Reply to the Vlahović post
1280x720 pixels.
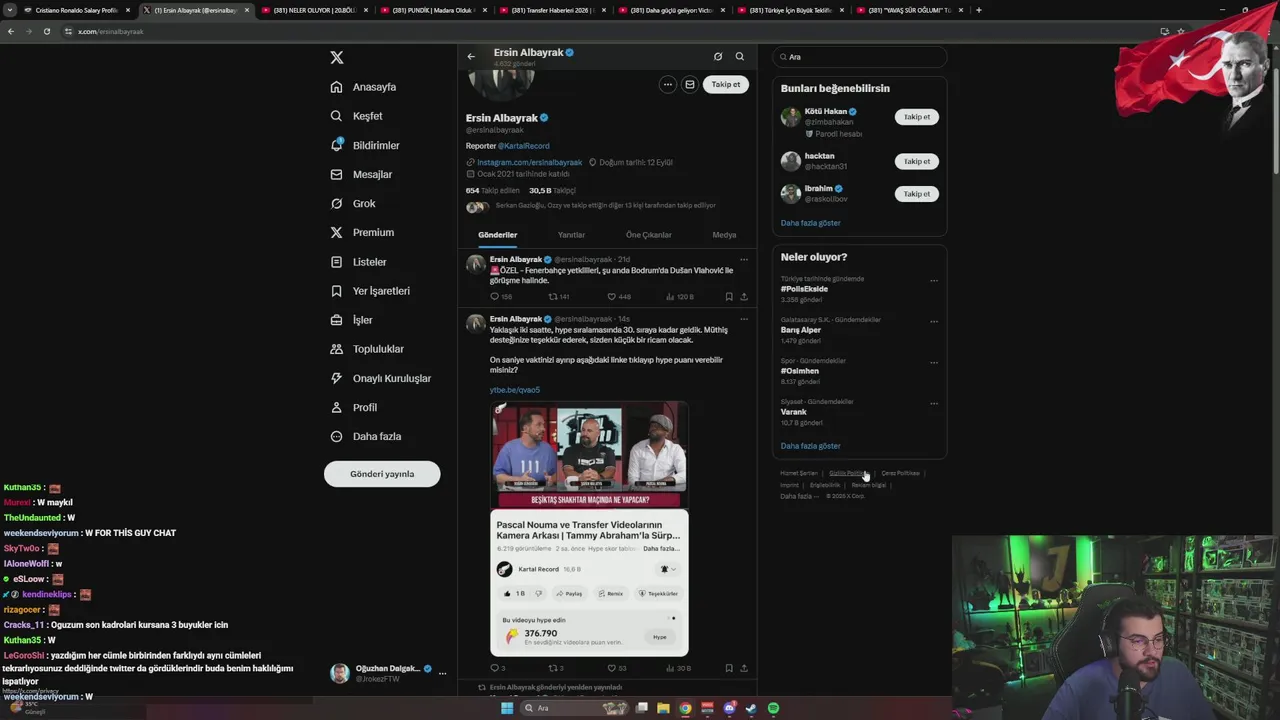pyautogui.click(x=501, y=297)
